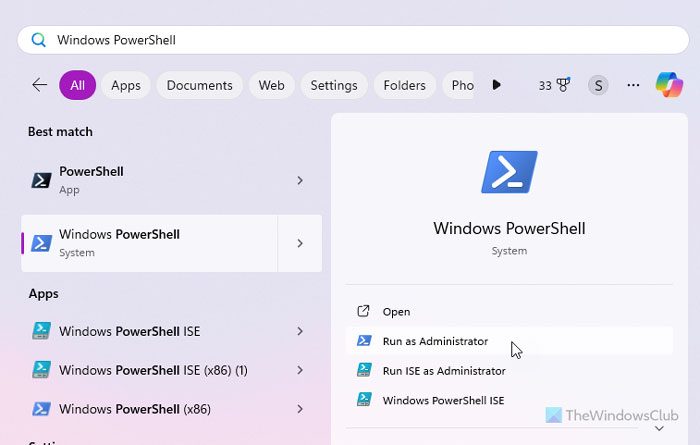Viewport: 700px width, 445px height.
Task: Click the Windows PowerShell title in preview pane
Action: coord(509,229)
